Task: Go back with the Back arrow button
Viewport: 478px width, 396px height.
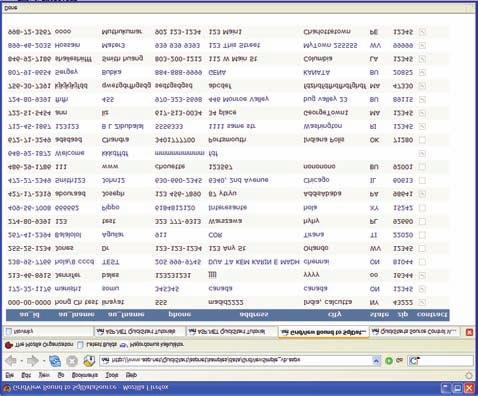Action: 11,361
